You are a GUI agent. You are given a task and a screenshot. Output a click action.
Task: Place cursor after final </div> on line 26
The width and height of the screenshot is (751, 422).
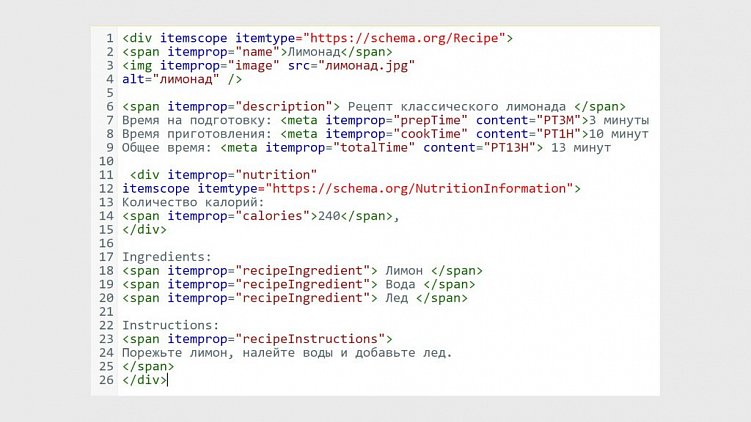click(168, 380)
